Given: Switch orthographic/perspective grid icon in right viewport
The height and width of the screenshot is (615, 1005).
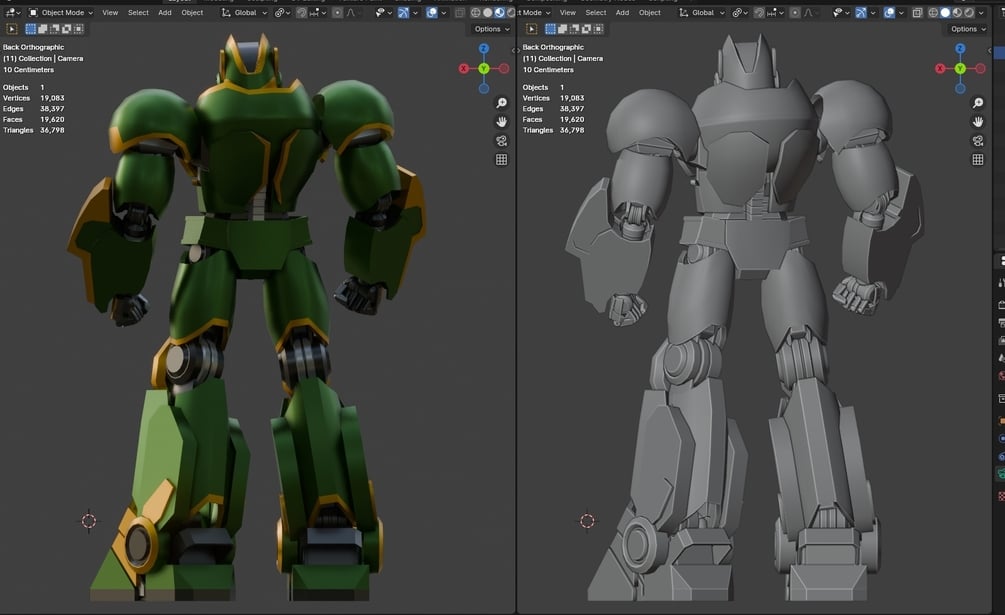Looking at the screenshot, I should [x=978, y=160].
